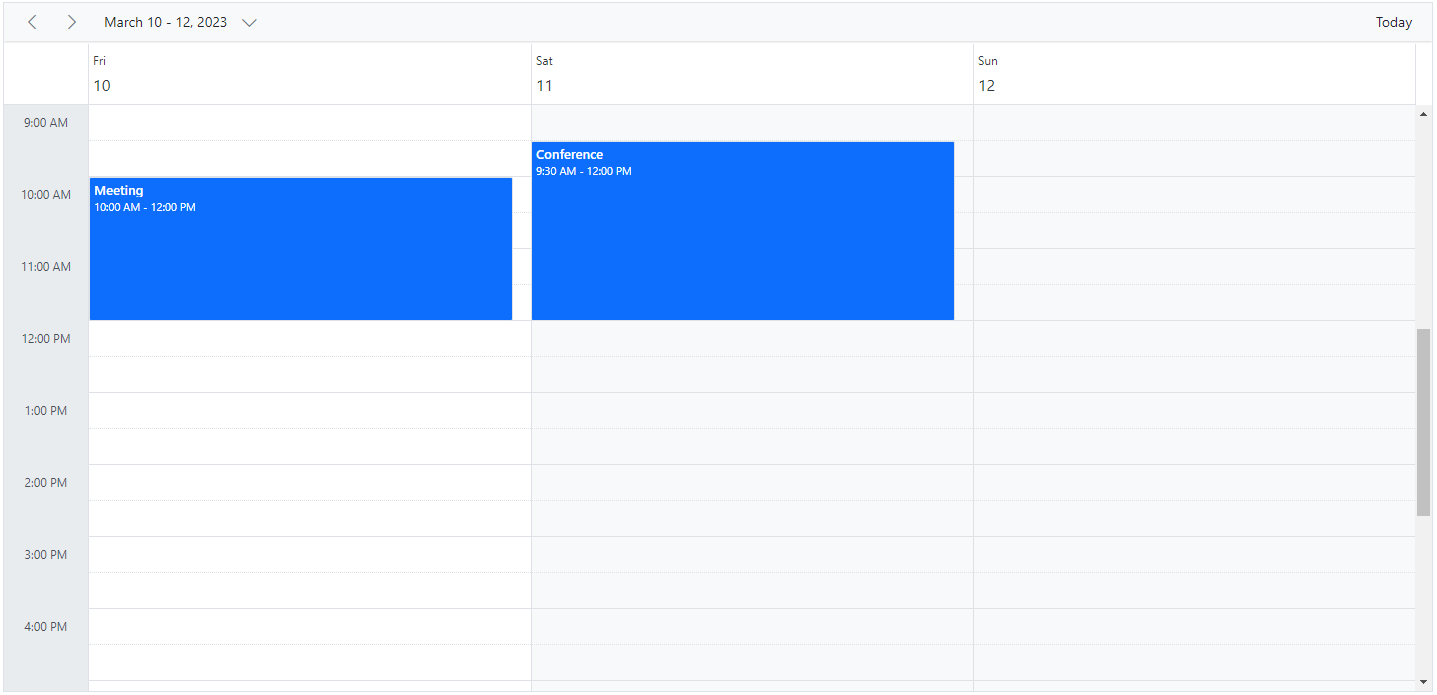Click the 10:00 AM - 12:00 PM meeting time text
The image size is (1437, 695).
click(145, 207)
